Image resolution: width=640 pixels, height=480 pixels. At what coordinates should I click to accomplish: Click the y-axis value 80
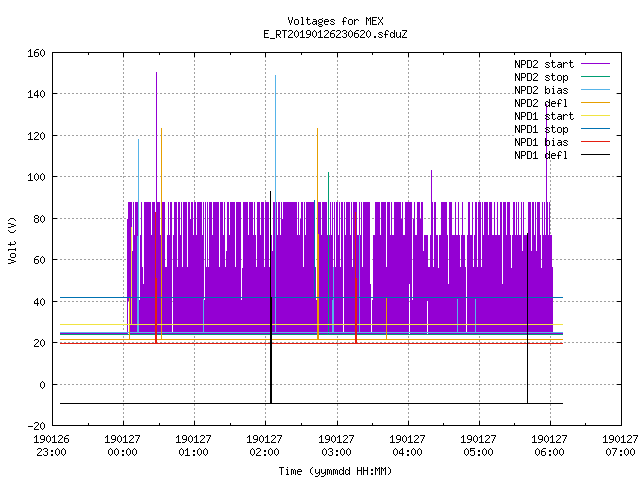tap(39, 219)
